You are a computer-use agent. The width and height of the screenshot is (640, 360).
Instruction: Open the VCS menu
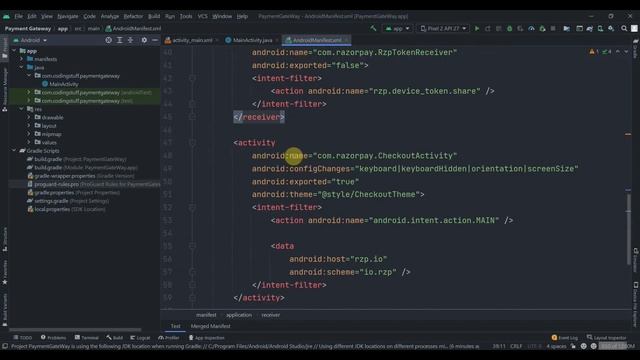[x=202, y=16]
